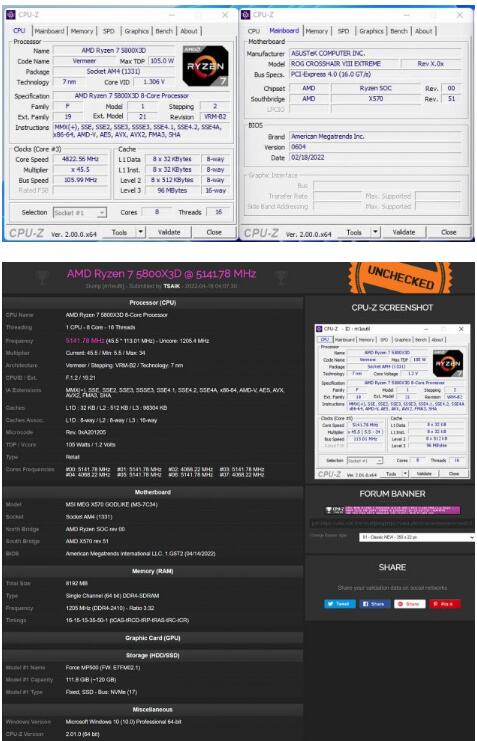Click the Max TDP value 105.0 W
Image resolution: width=477 pixels, height=741 pixels.
pyautogui.click(x=162, y=61)
